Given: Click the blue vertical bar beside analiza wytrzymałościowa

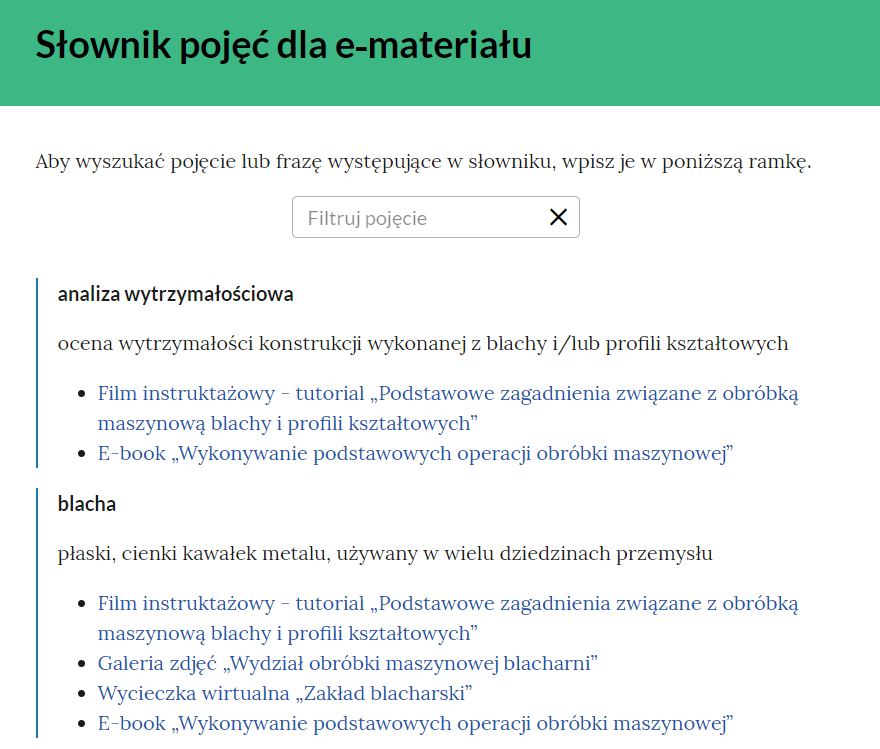Looking at the screenshot, I should coord(38,370).
